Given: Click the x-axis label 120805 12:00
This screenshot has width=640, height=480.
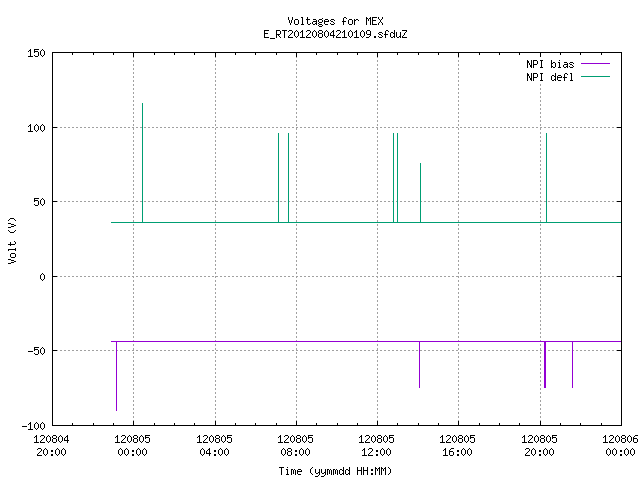Looking at the screenshot, I should pos(376,446).
